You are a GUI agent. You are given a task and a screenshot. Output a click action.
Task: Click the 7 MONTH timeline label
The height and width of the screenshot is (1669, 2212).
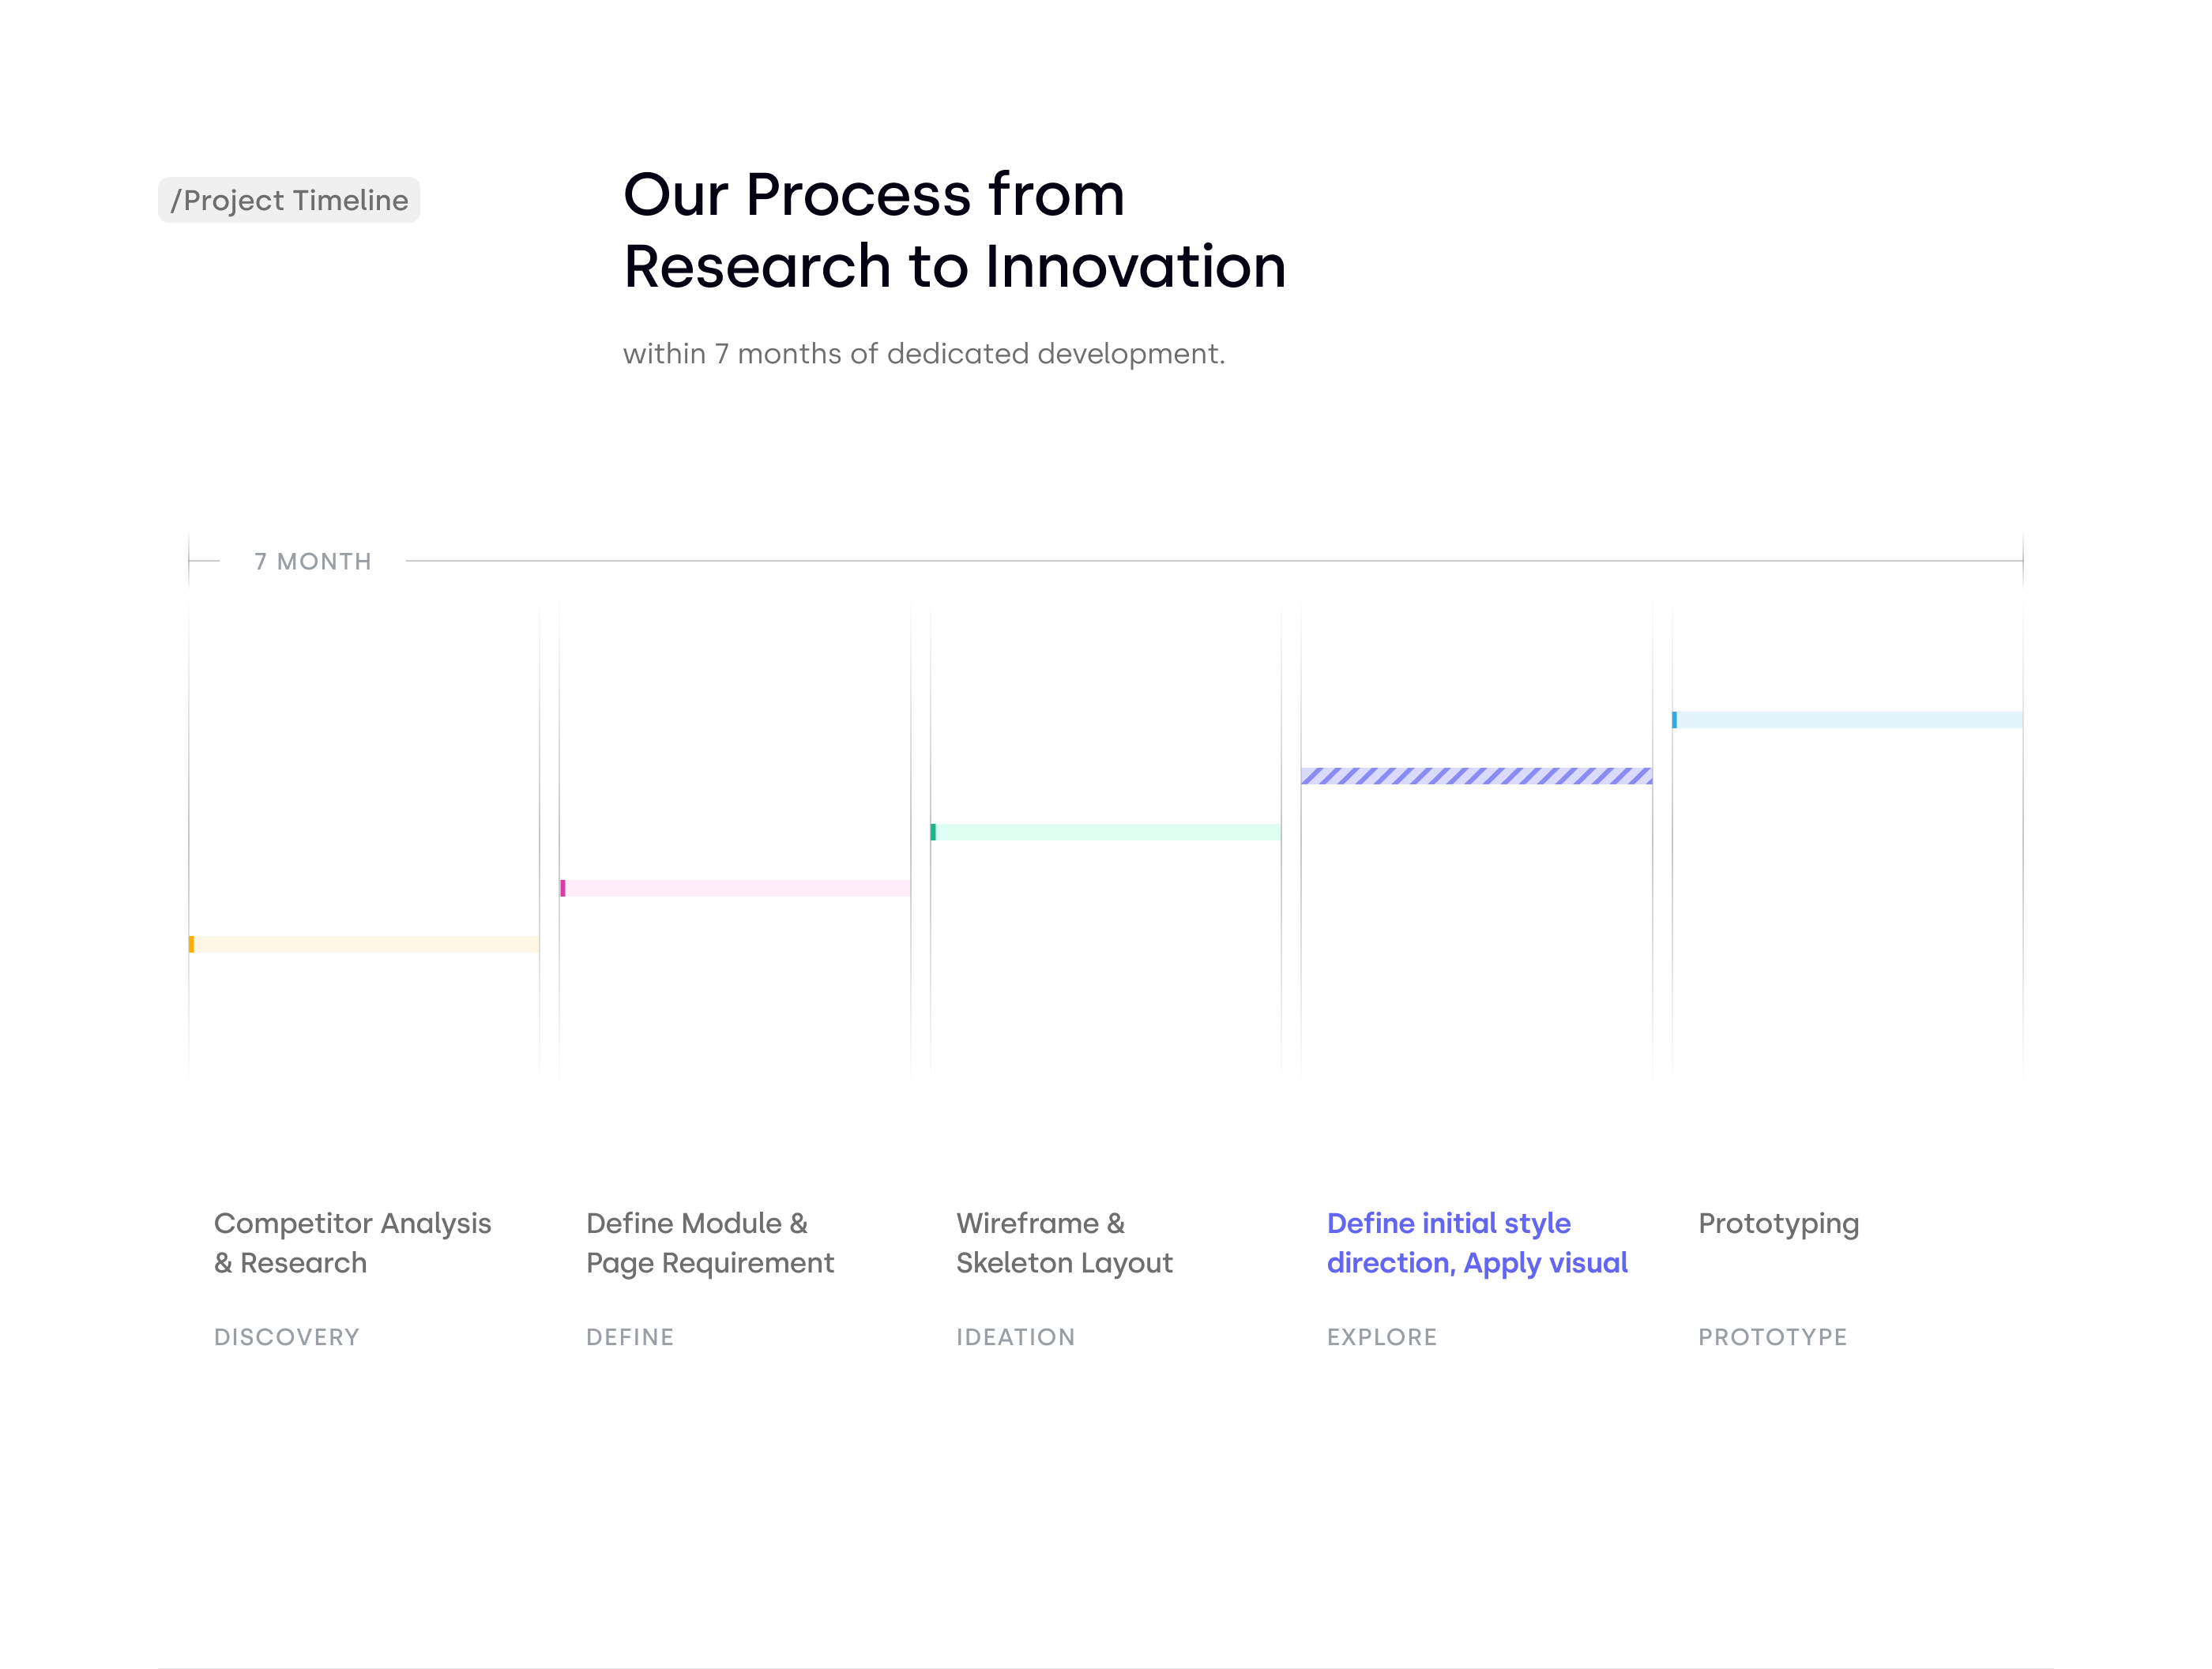point(312,561)
